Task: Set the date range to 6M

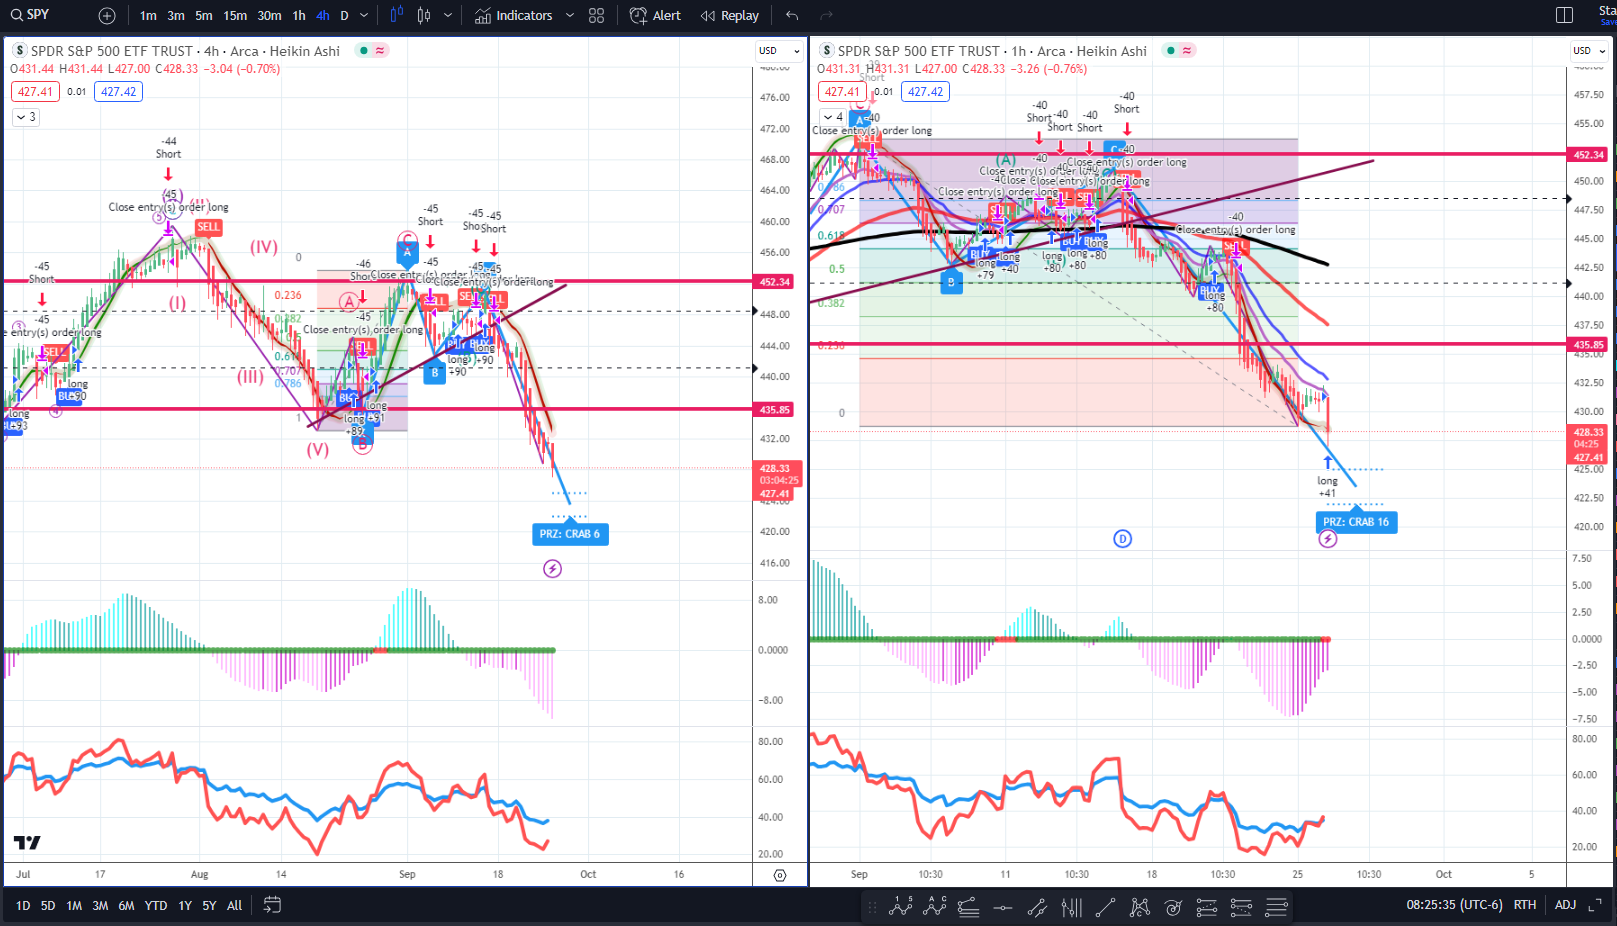Action: (x=126, y=906)
